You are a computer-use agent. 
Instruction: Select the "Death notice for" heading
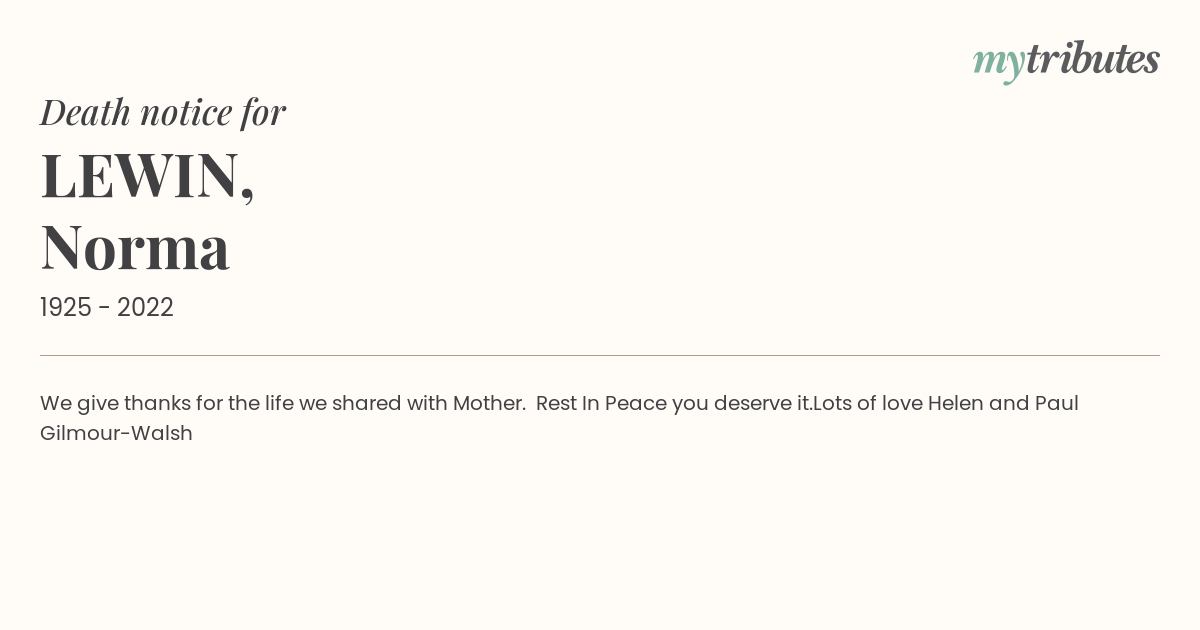(x=163, y=113)
